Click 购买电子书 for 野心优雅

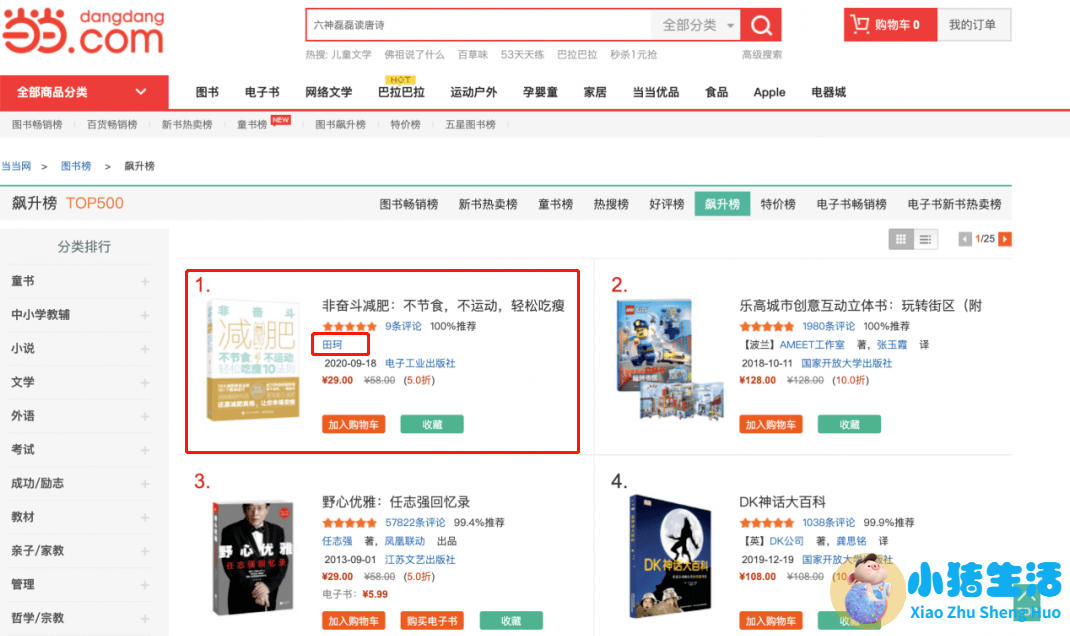coord(432,621)
